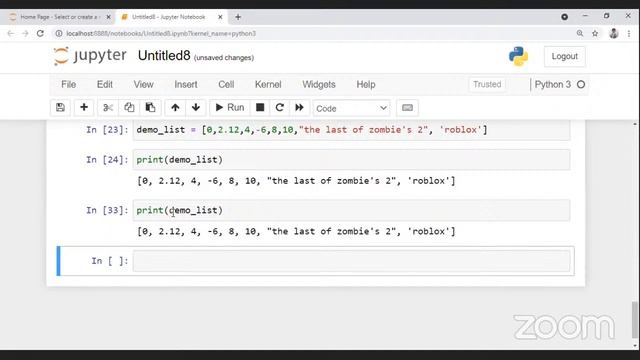Move selected cell up arrow
The width and height of the screenshot is (640, 360).
pyautogui.click(x=175, y=108)
